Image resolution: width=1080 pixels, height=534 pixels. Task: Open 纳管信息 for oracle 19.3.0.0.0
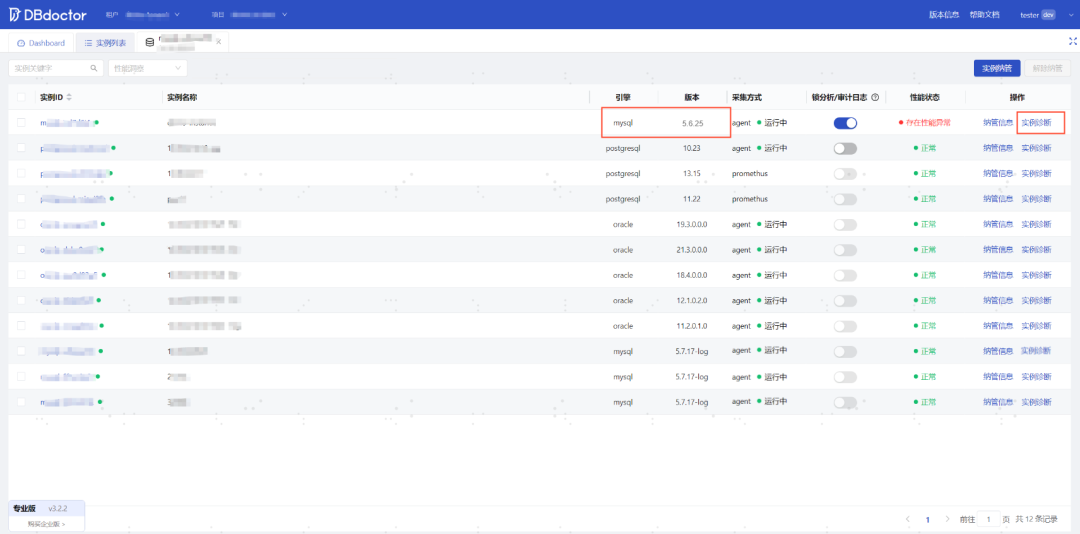click(x=998, y=224)
